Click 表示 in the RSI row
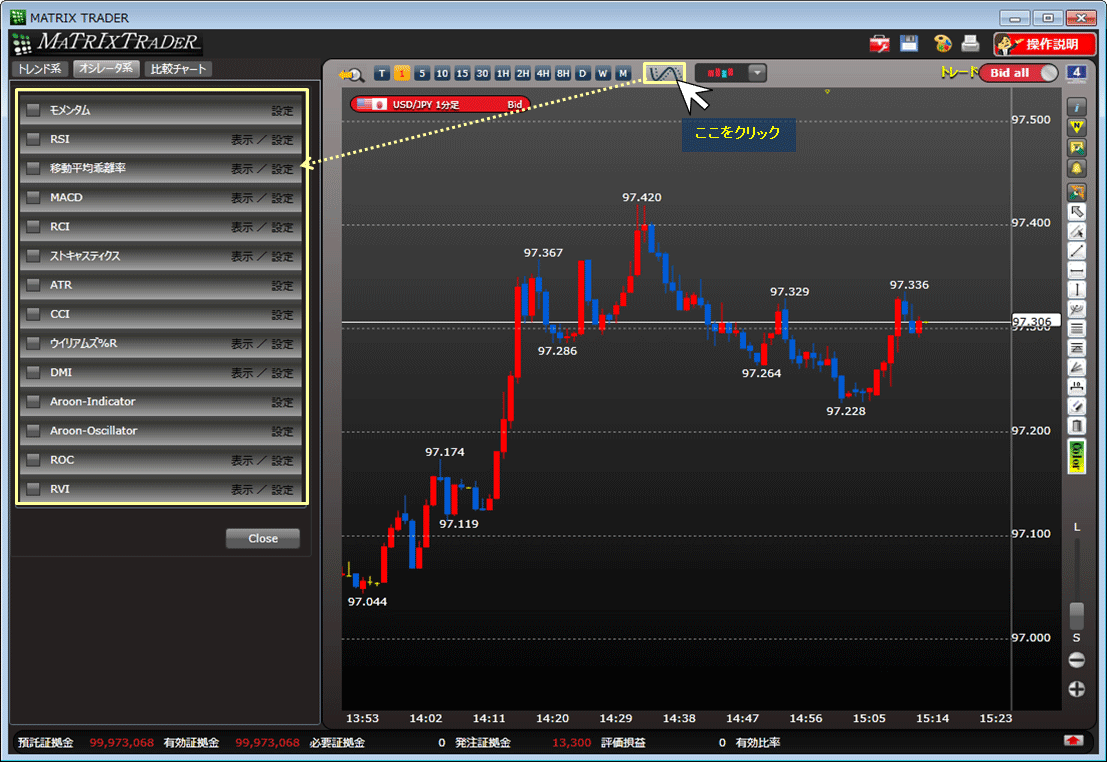The height and width of the screenshot is (762, 1107). pyautogui.click(x=241, y=140)
